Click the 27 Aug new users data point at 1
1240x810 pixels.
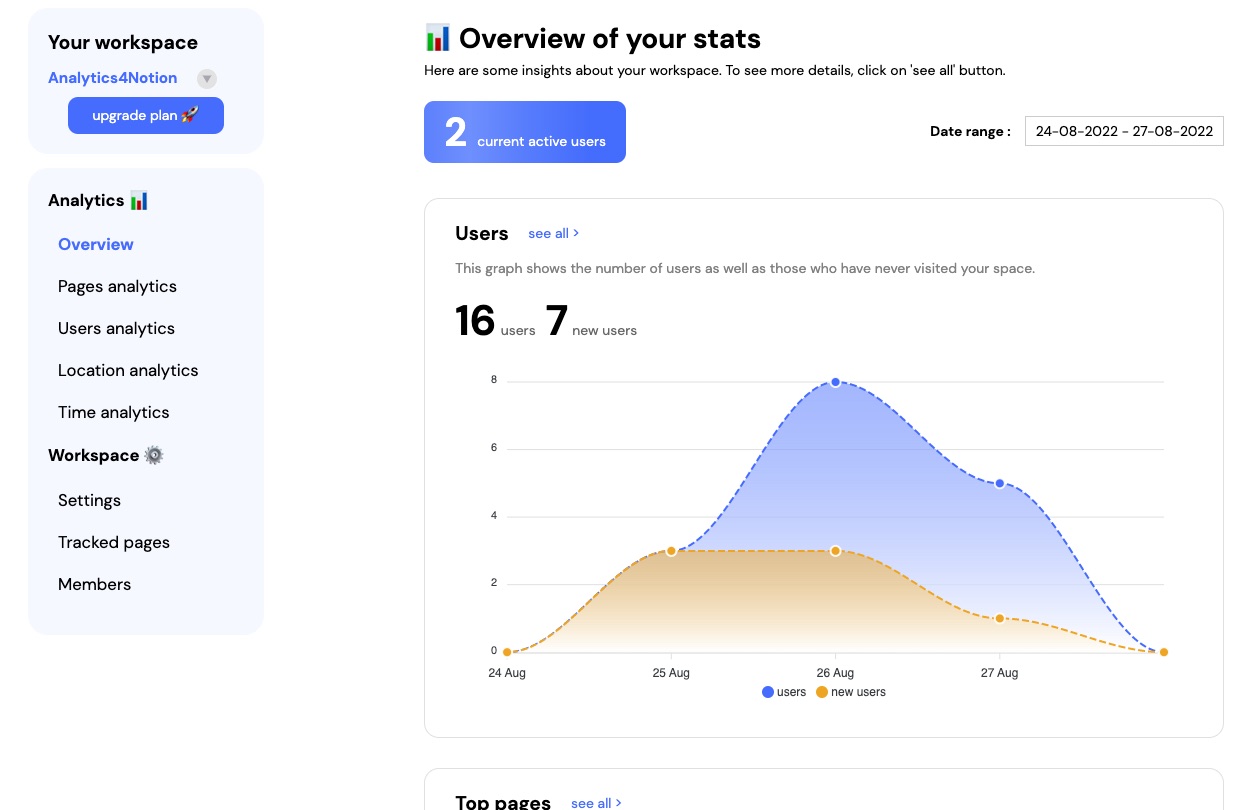point(999,618)
